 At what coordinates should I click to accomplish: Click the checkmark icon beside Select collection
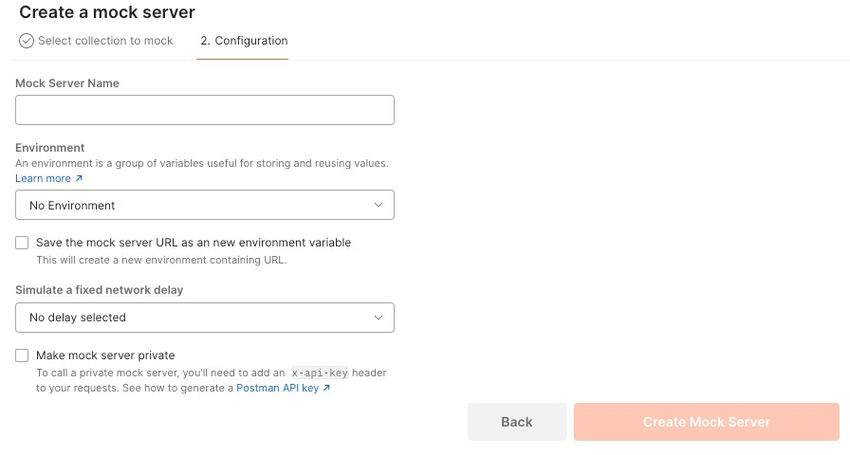27,41
